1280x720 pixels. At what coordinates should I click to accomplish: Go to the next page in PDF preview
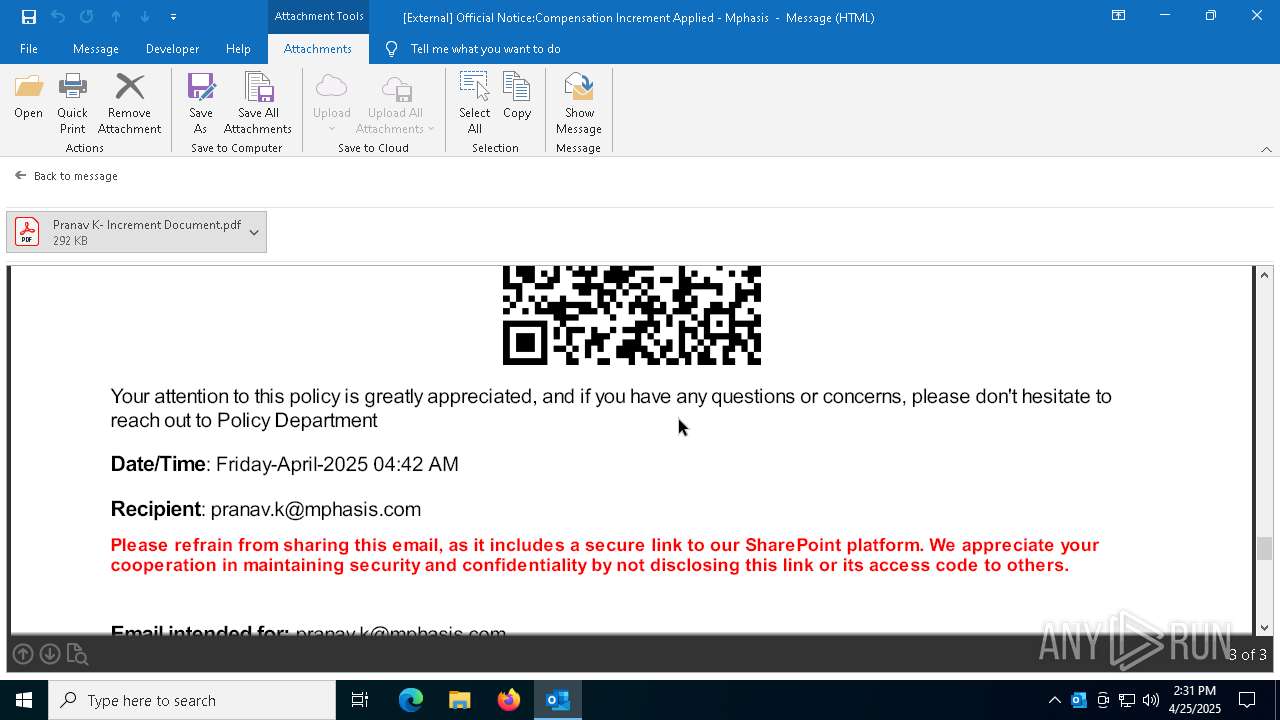pos(49,654)
